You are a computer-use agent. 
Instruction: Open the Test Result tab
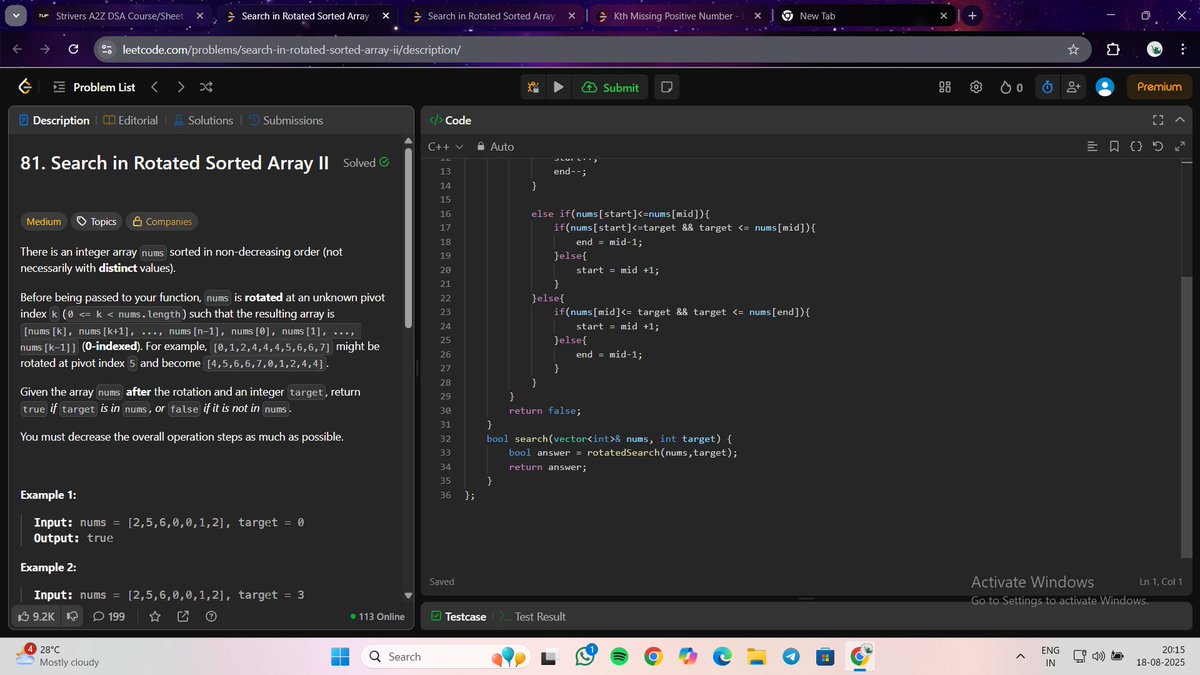tap(533, 617)
